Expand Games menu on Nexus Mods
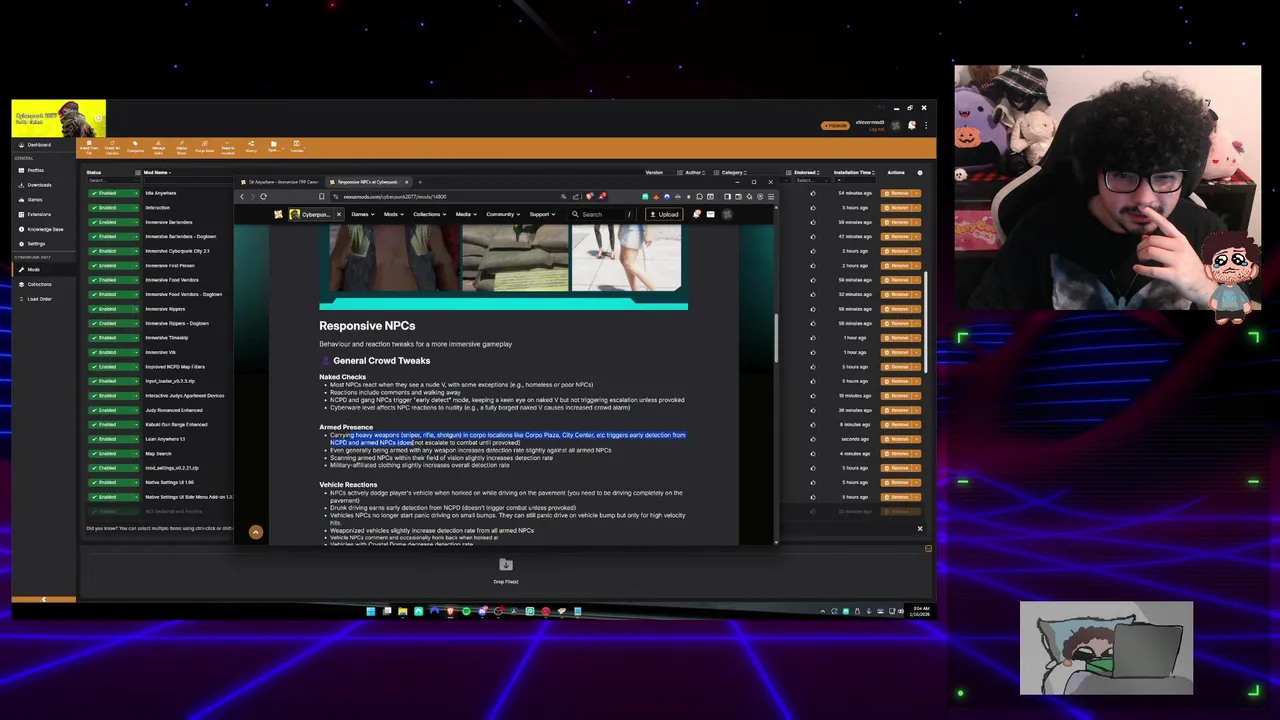1280x720 pixels. click(x=364, y=214)
